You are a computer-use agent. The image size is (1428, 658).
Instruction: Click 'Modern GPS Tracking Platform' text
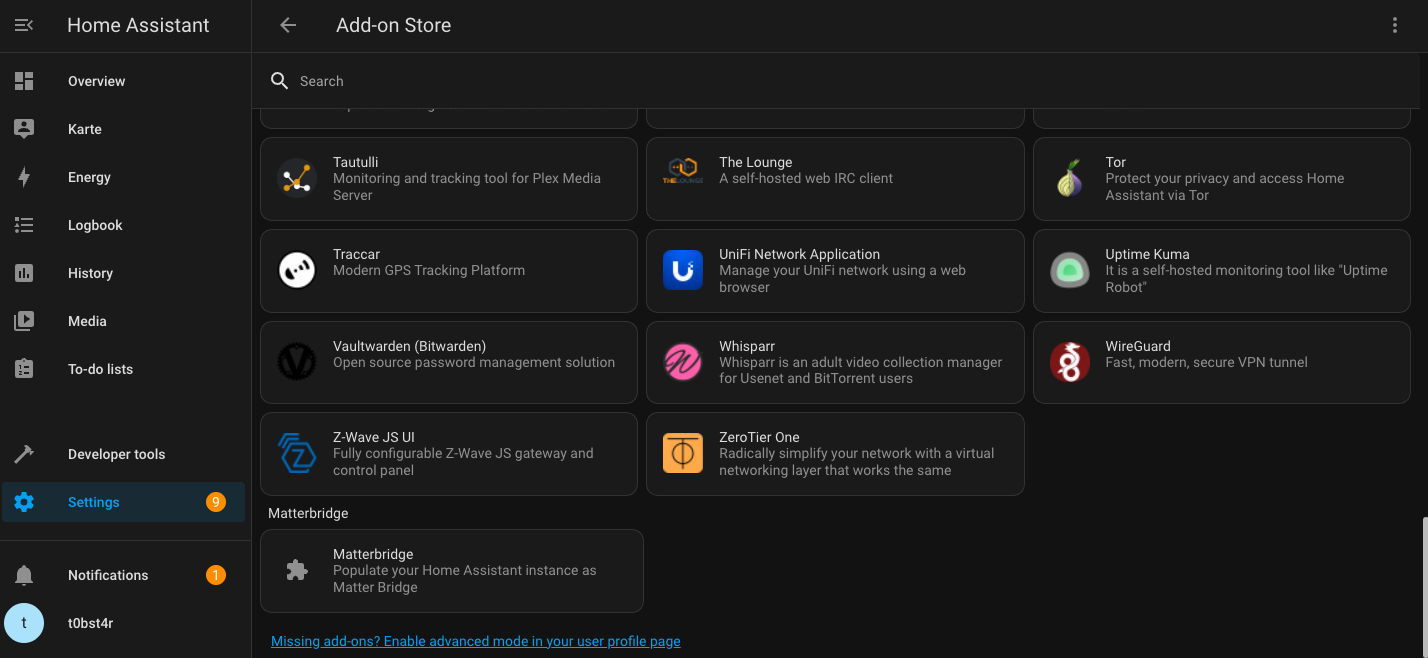(429, 270)
